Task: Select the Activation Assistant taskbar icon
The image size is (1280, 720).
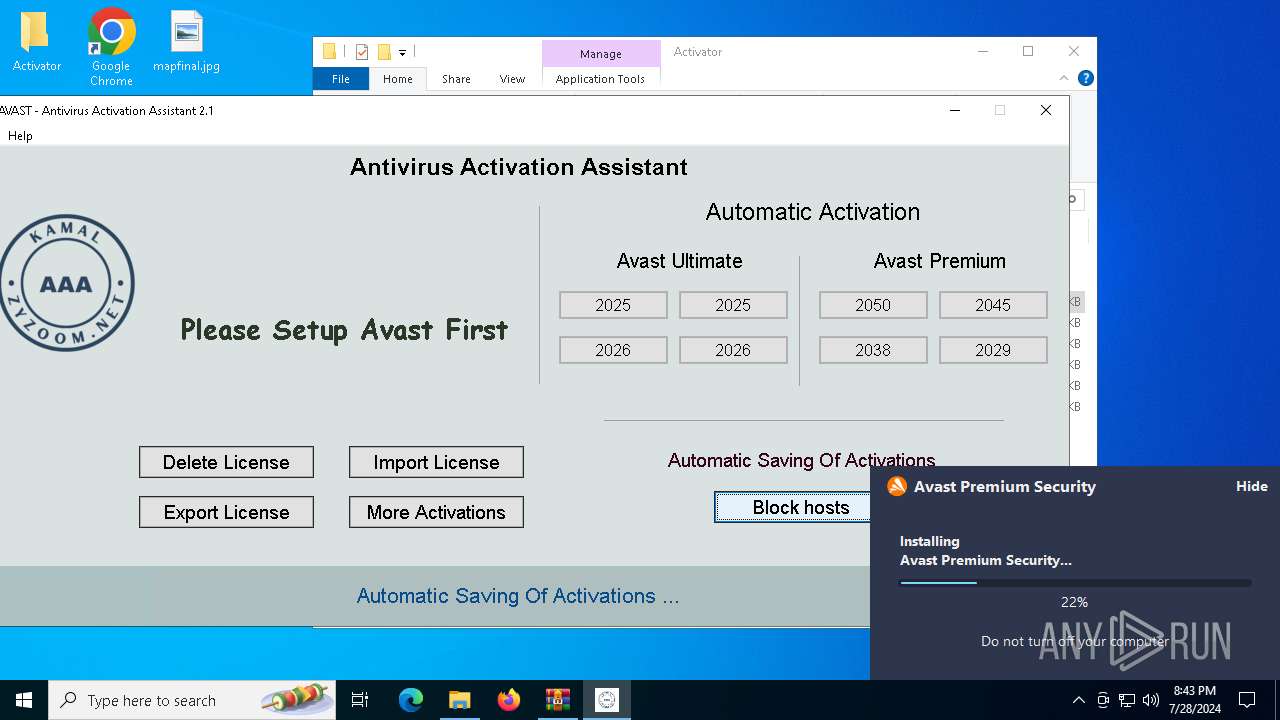Action: 606,700
